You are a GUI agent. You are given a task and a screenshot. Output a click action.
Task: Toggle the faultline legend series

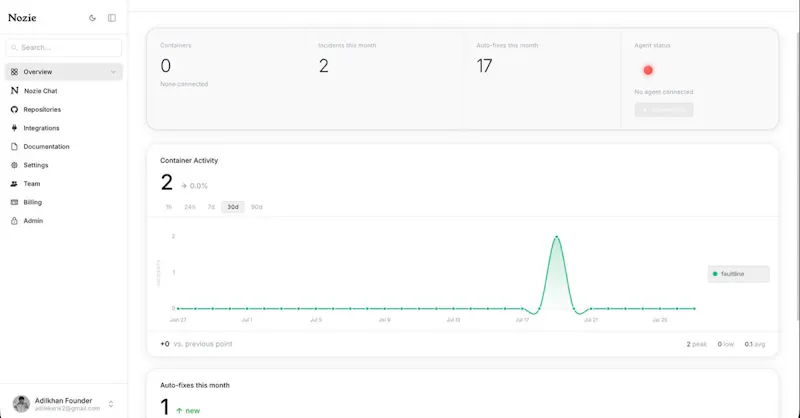tap(738, 274)
